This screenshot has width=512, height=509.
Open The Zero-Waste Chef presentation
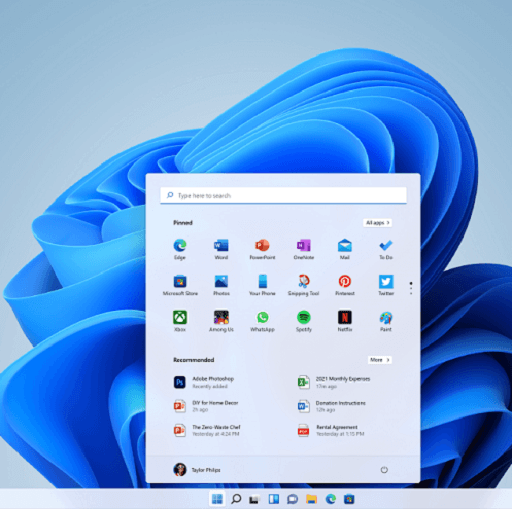click(207, 430)
